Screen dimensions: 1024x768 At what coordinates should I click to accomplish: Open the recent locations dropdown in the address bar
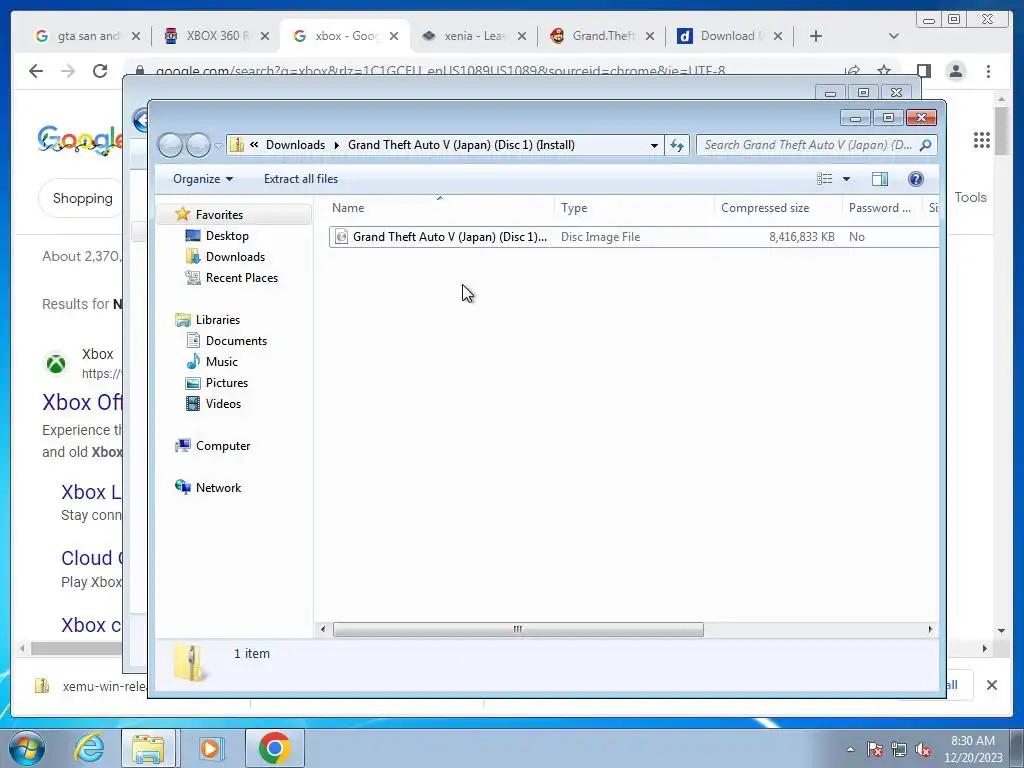click(654, 146)
